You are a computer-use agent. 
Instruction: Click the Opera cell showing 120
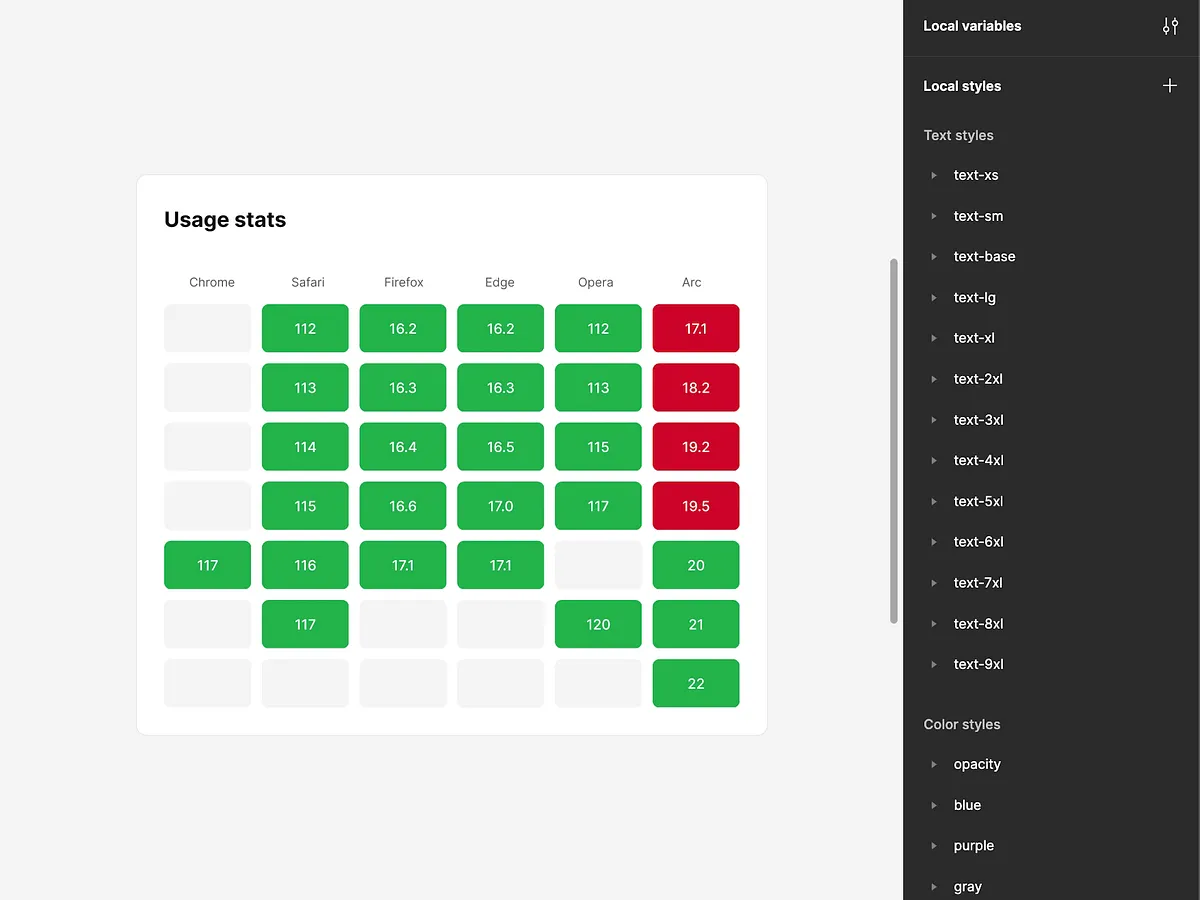click(598, 624)
